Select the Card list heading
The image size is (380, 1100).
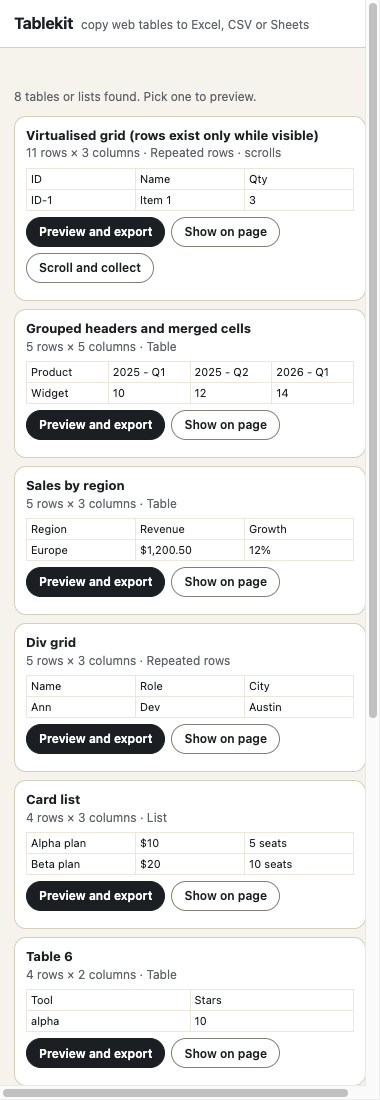pyautogui.click(x=53, y=800)
